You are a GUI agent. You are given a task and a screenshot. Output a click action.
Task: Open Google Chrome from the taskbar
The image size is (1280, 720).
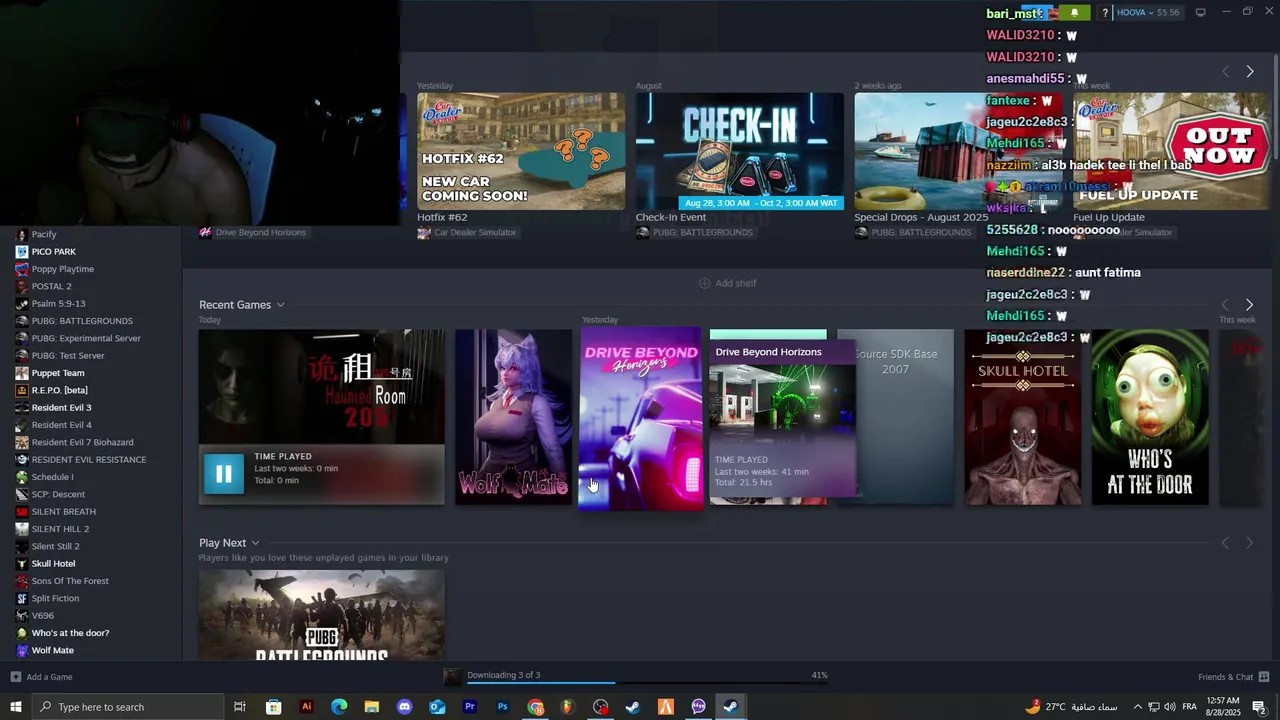pyautogui.click(x=536, y=707)
